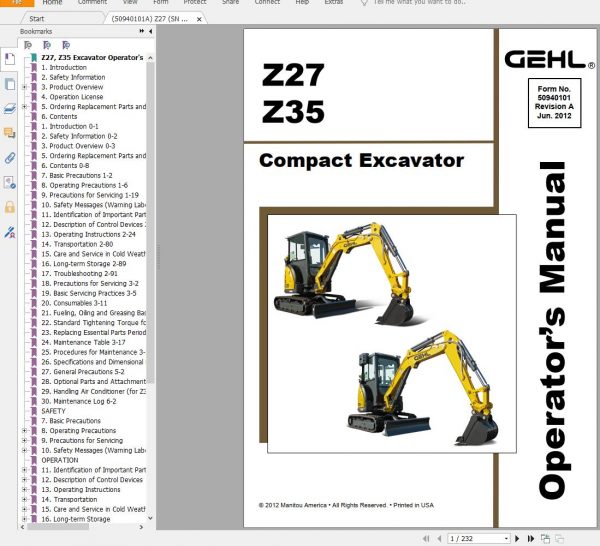The width and height of the screenshot is (600, 546).
Task: Click the bookmarks horizontal scrollbar right arrow
Action: 141,527
